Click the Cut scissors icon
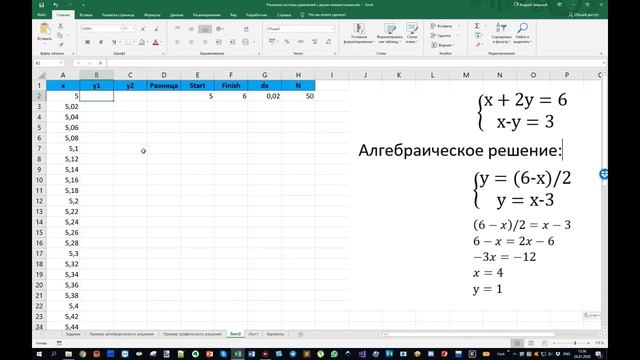 point(60,26)
